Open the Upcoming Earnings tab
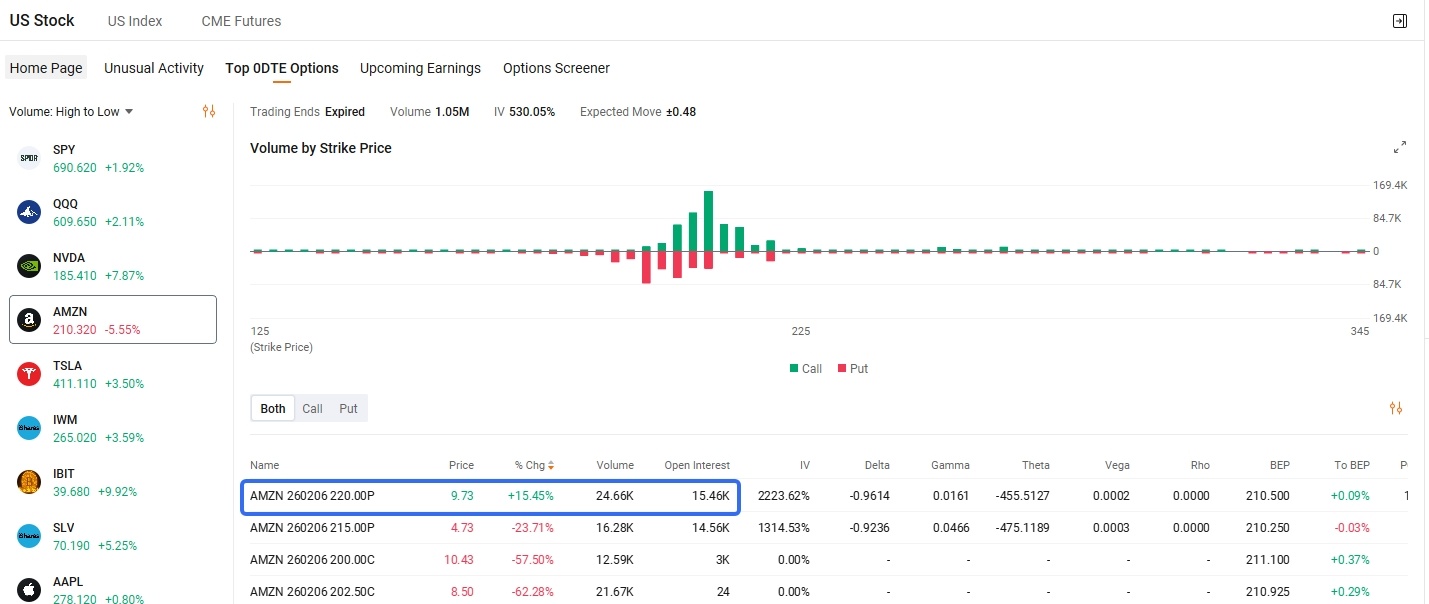Screen dimensions: 1429x604 (420, 68)
